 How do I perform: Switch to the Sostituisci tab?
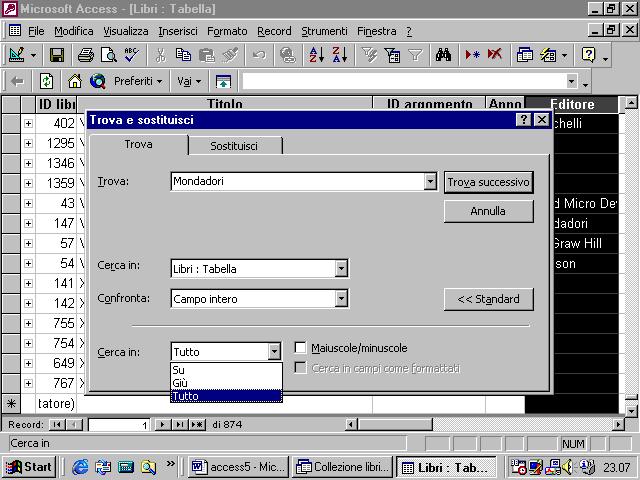tap(234, 146)
